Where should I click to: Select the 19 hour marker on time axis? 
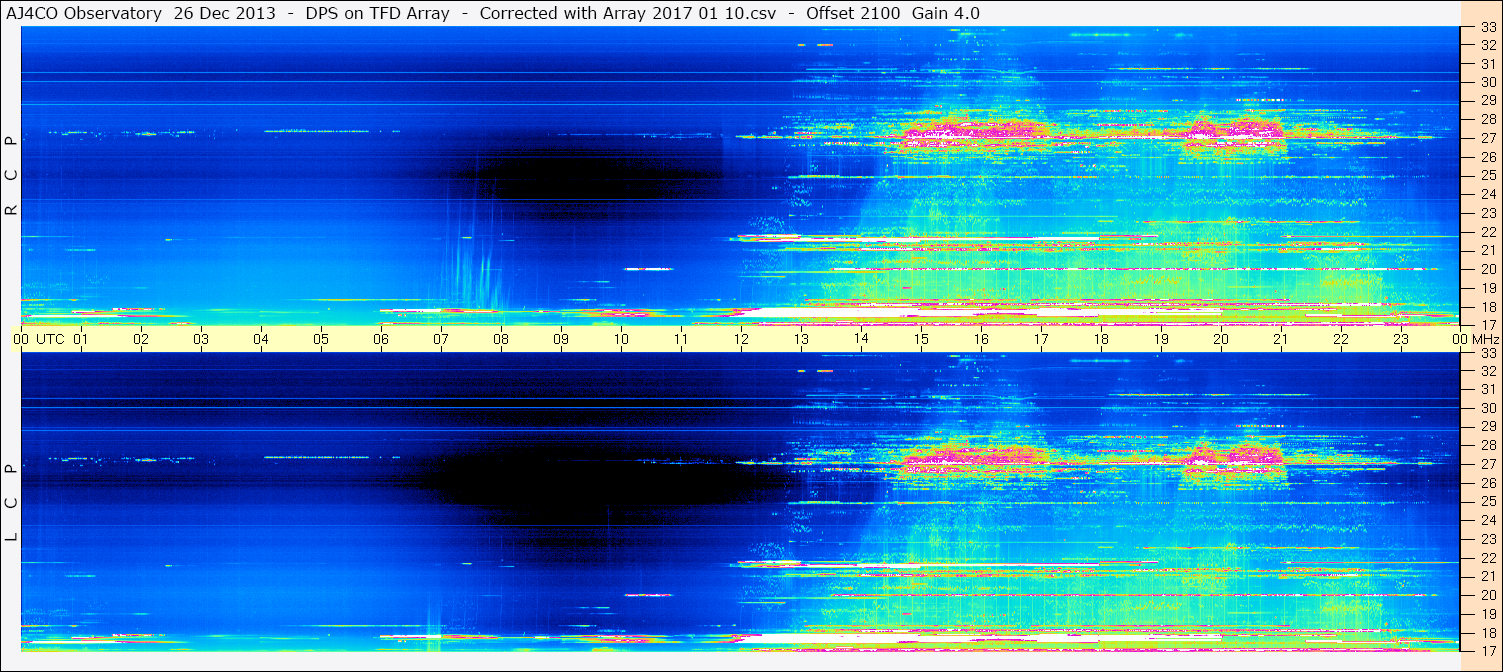click(1161, 339)
